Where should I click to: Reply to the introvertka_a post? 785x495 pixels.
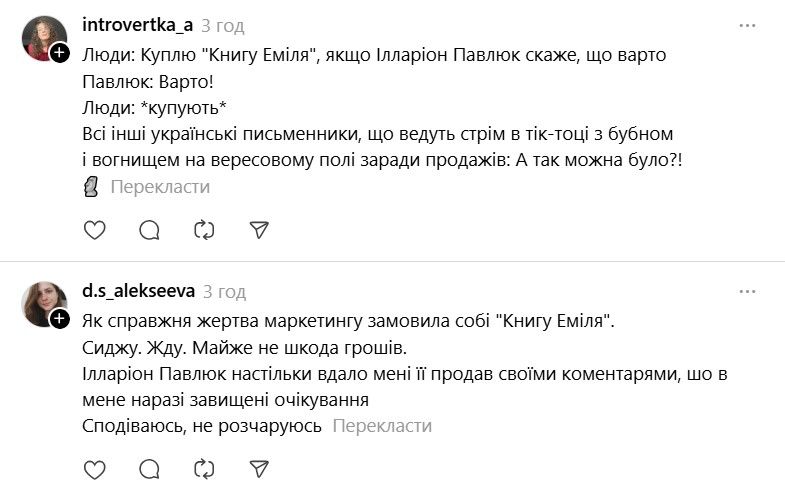[149, 230]
